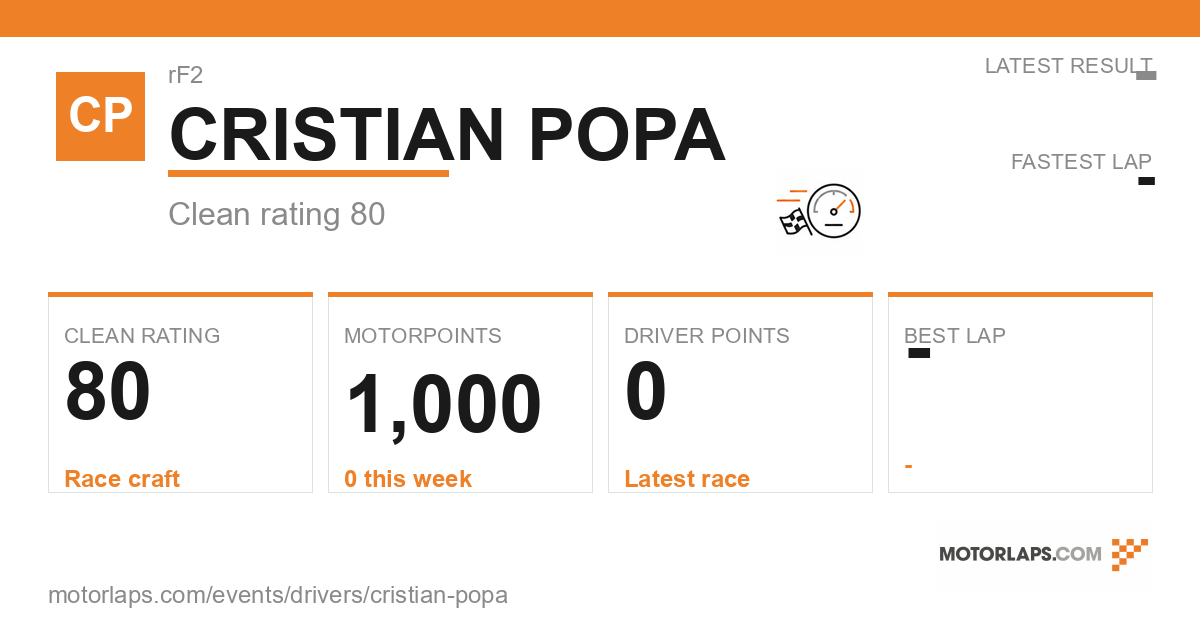Select the Clean Rating card
Viewport: 1200px width, 630px height.
[180, 393]
